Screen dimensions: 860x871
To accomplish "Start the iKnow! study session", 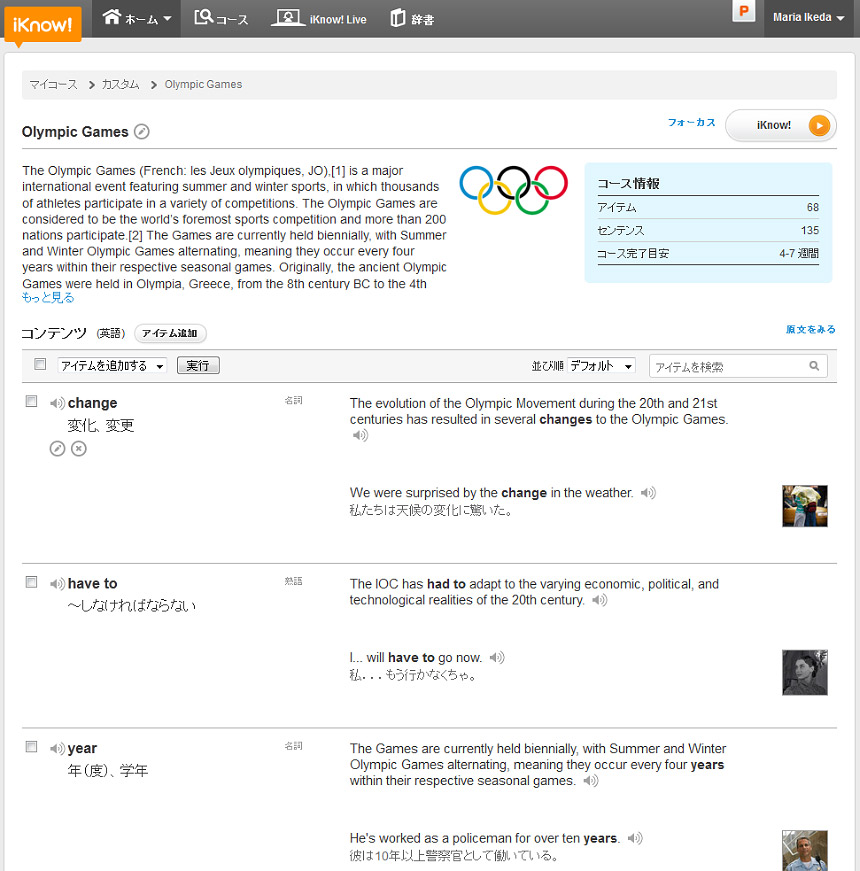I will 781,126.
